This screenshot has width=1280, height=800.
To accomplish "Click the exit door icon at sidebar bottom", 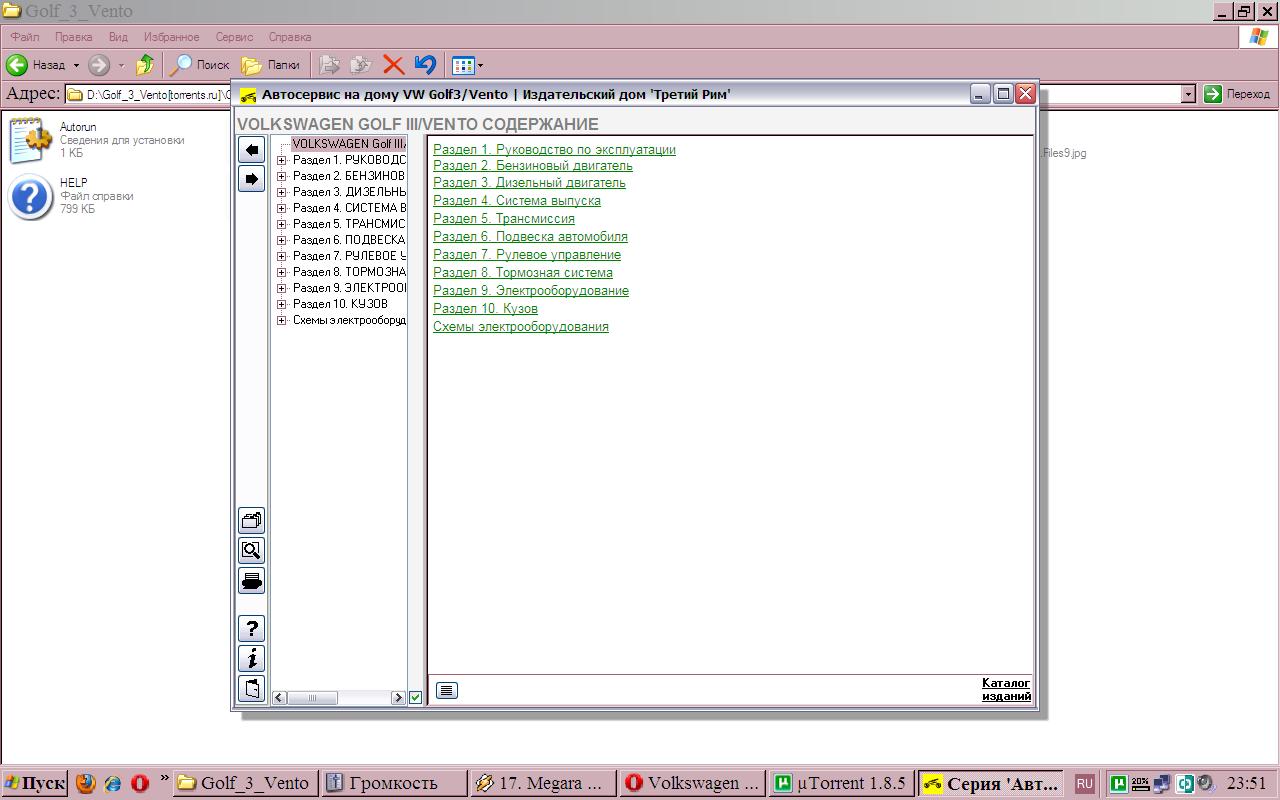I will 251,688.
